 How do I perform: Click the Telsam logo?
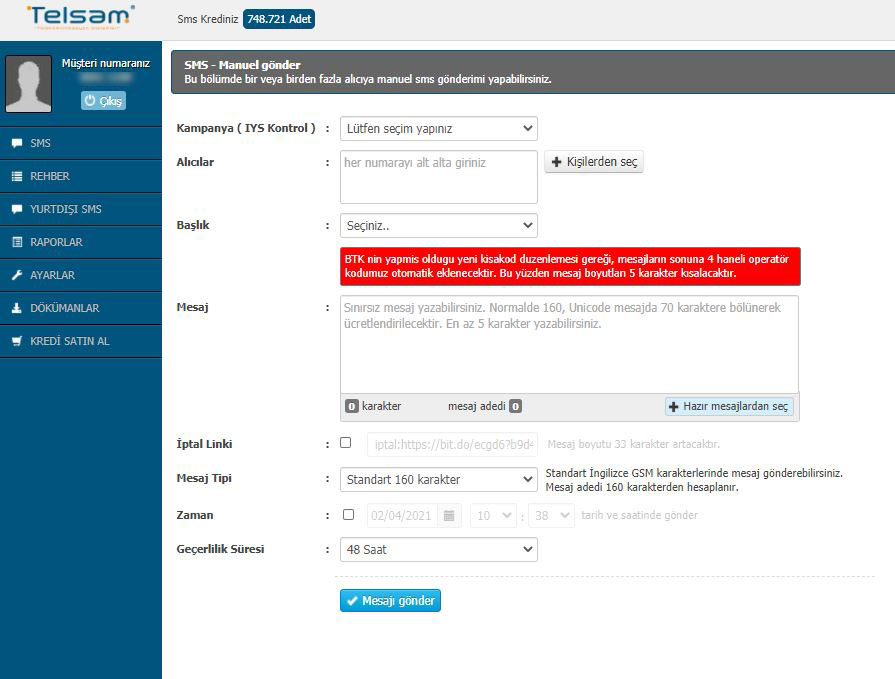click(80, 17)
